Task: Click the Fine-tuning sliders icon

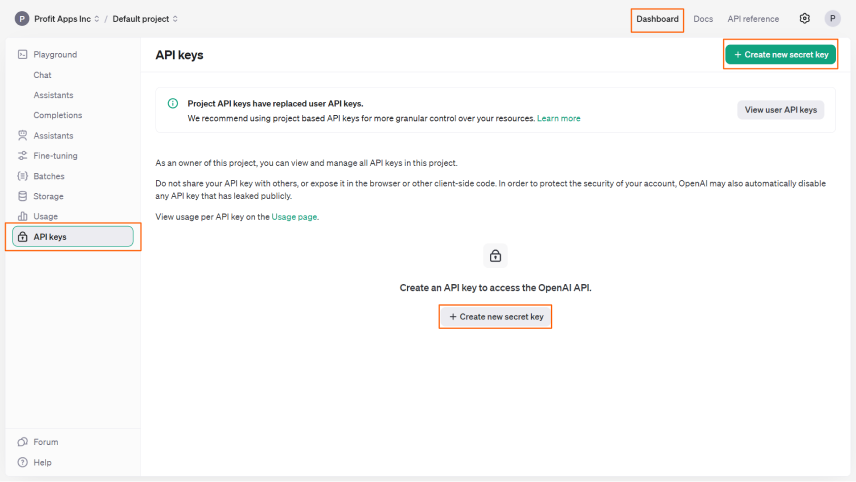Action: pos(22,156)
